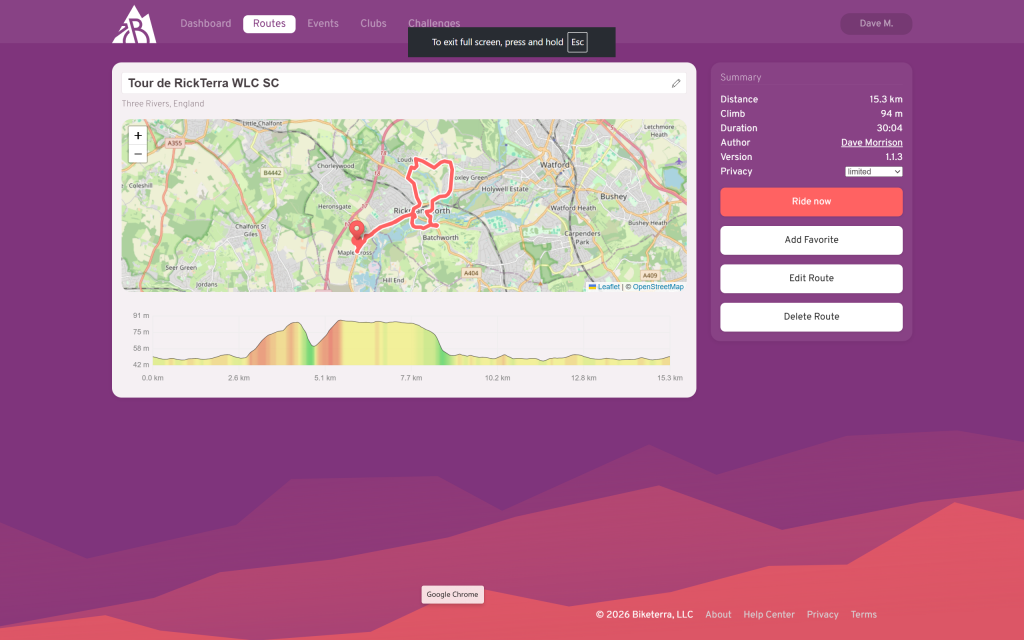Click the pencil edit icon beside route title
The width and height of the screenshot is (1024, 640).
(x=676, y=83)
